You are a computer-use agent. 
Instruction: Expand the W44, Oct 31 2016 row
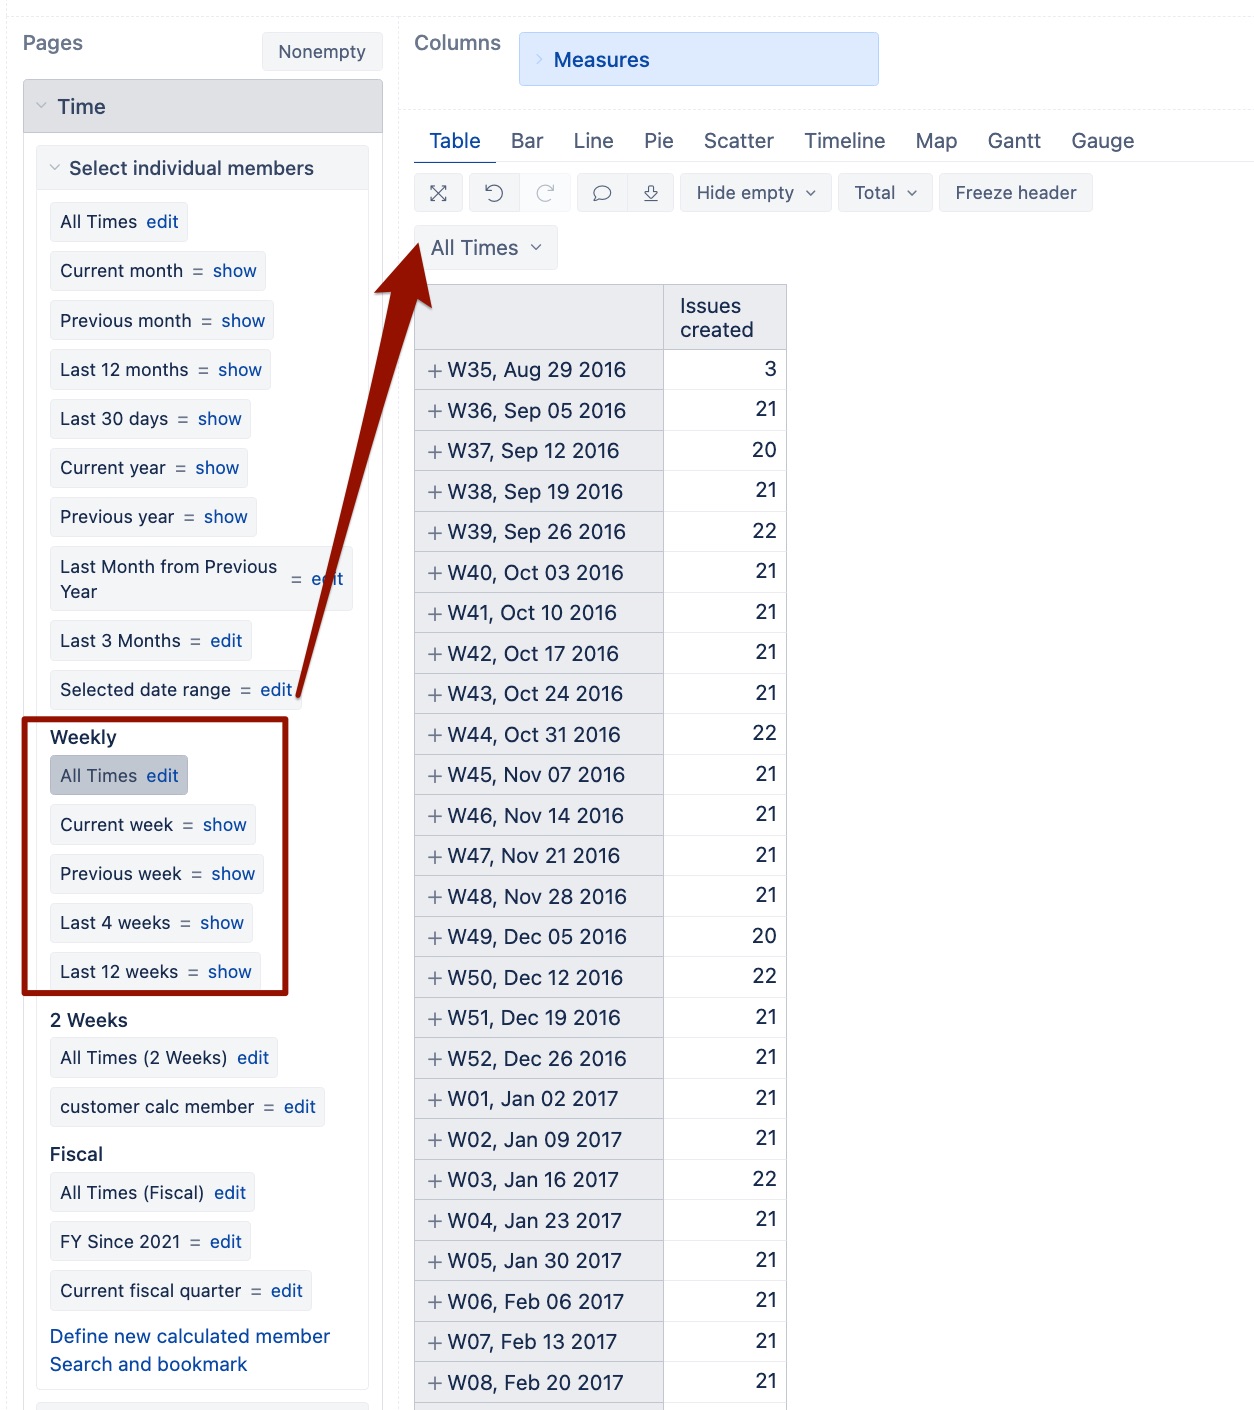(435, 735)
